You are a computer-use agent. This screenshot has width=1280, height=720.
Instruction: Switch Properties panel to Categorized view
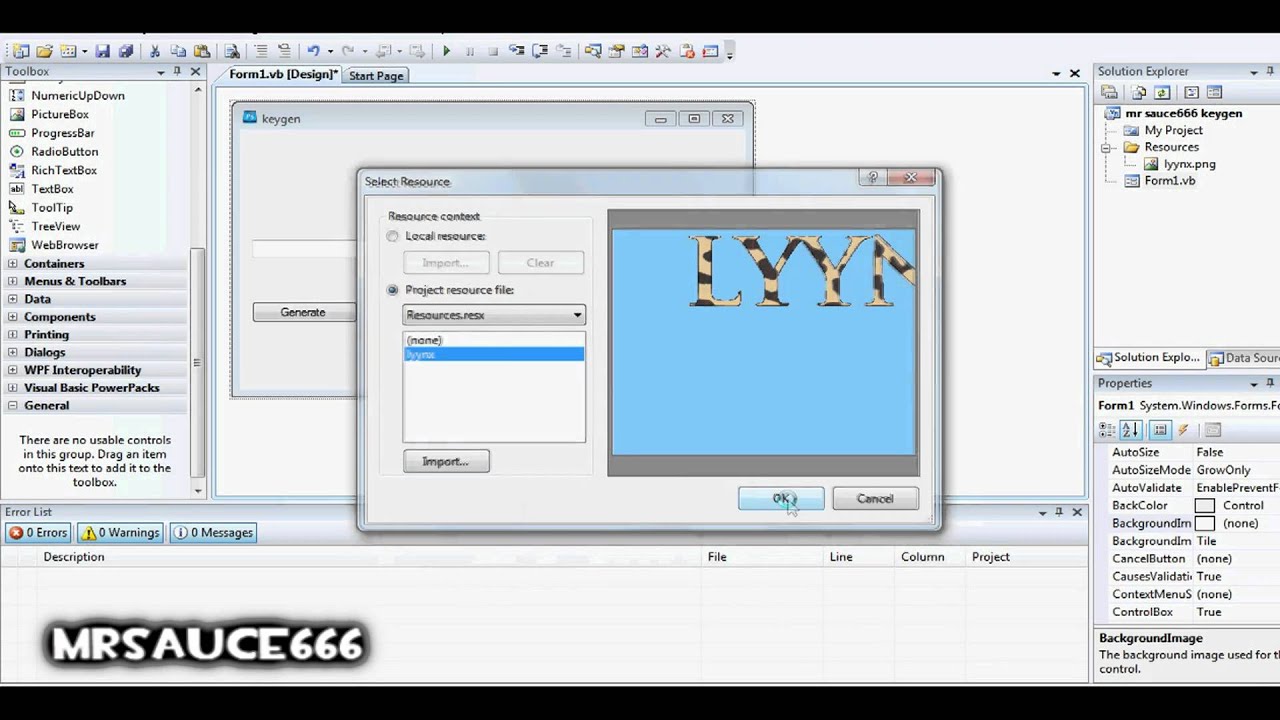point(1107,430)
